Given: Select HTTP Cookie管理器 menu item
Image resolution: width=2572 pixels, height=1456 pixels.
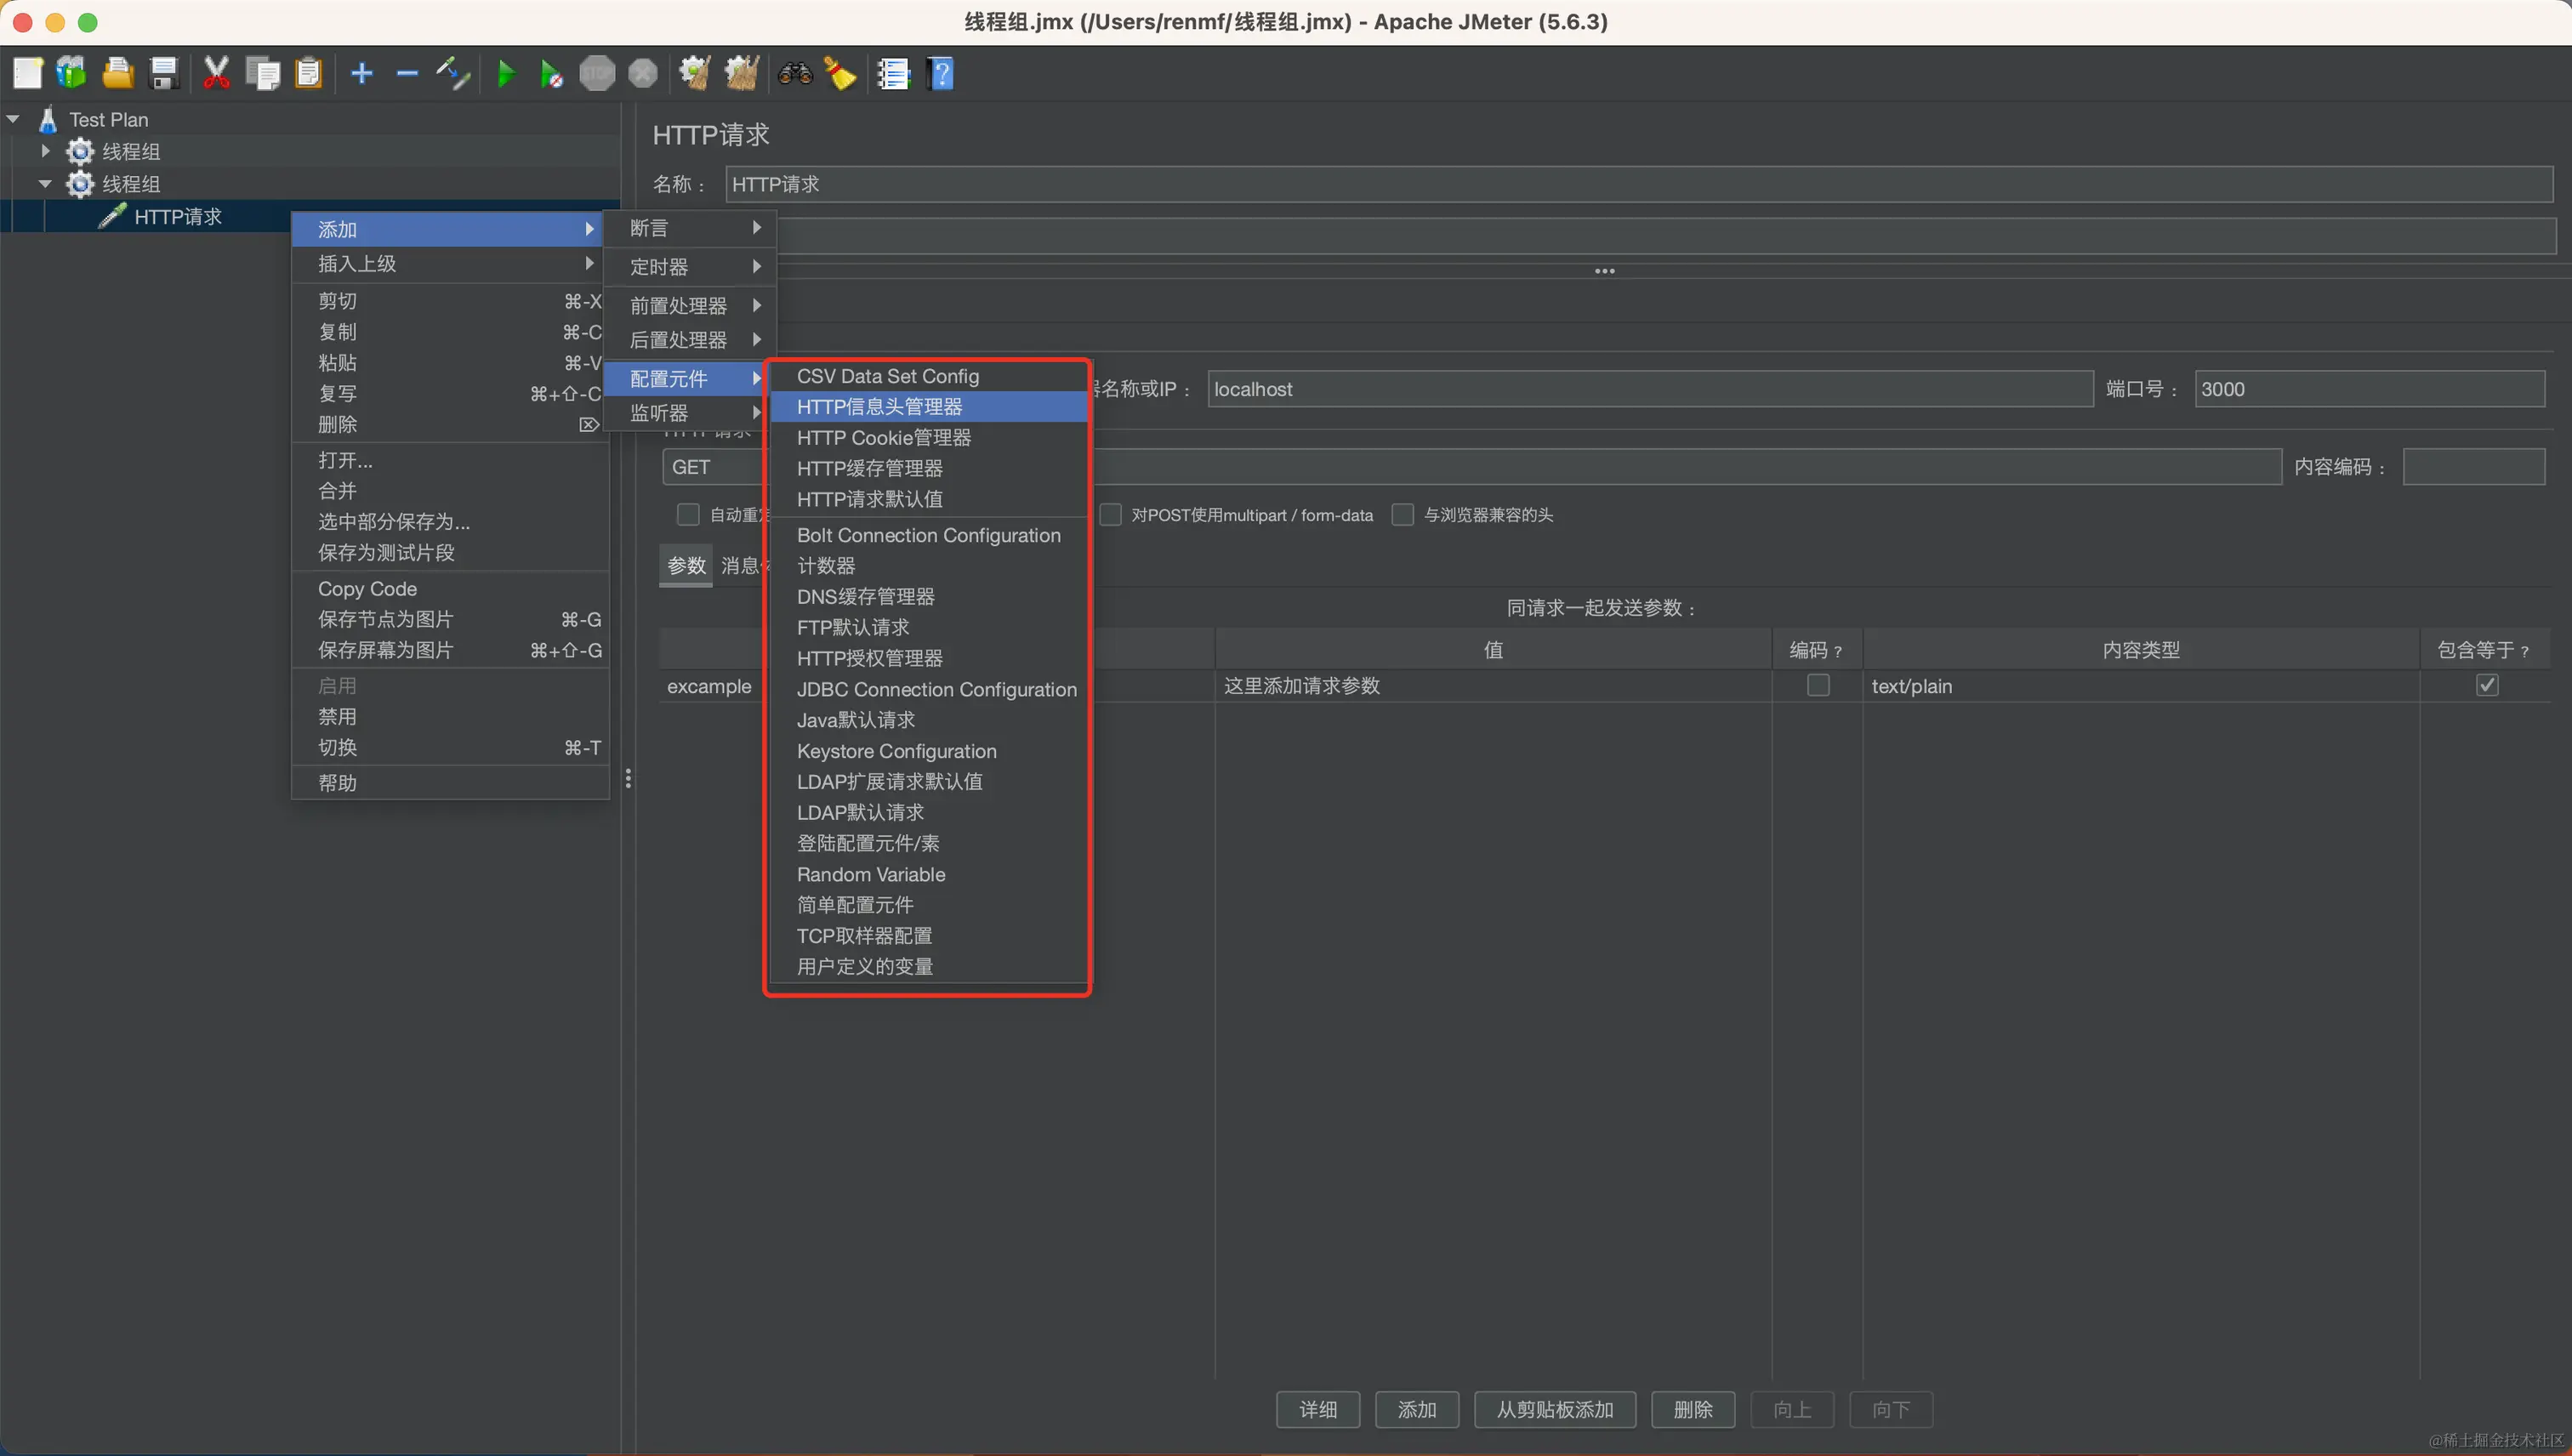Looking at the screenshot, I should [x=927, y=438].
